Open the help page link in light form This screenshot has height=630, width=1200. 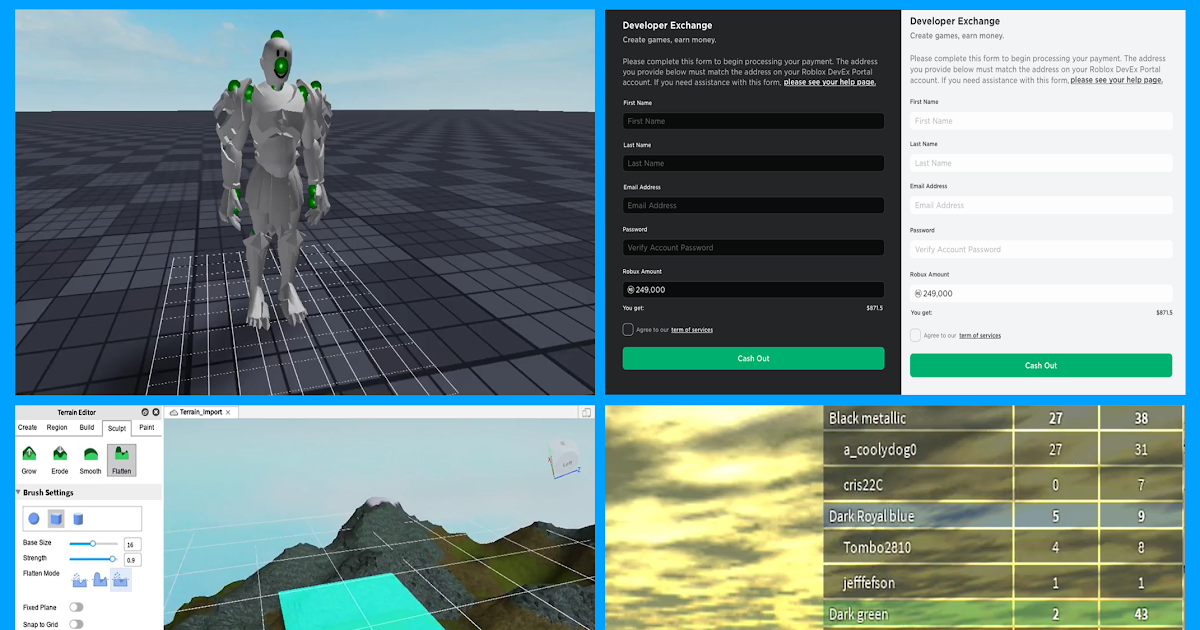click(x=1116, y=80)
